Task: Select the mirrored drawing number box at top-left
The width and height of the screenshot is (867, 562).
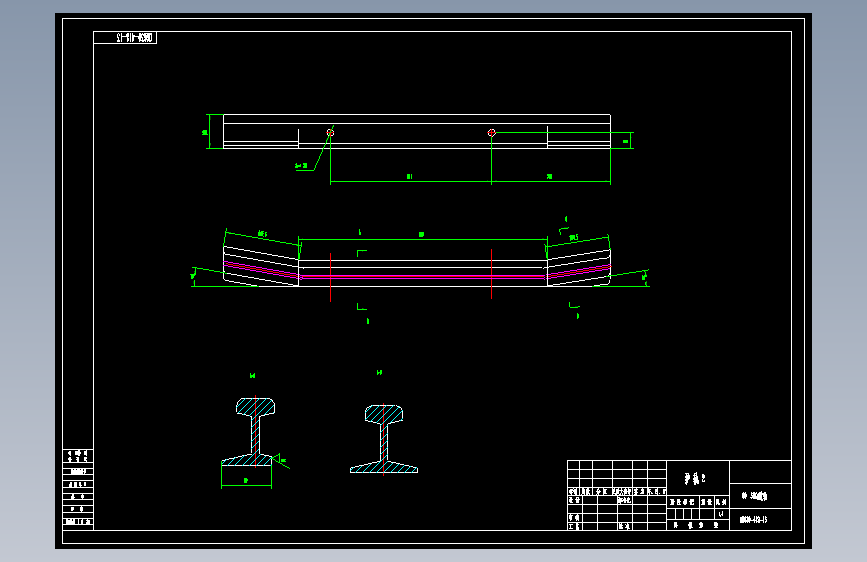Action: tap(125, 38)
